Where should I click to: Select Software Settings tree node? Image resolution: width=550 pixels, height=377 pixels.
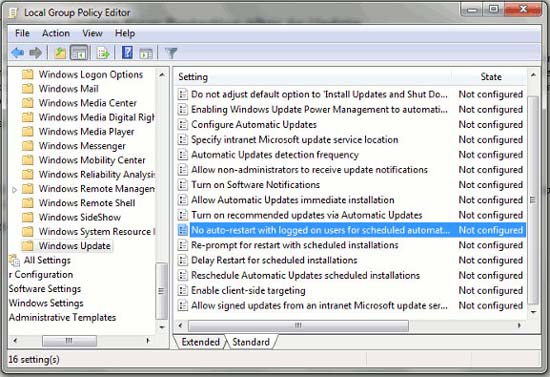tap(45, 289)
